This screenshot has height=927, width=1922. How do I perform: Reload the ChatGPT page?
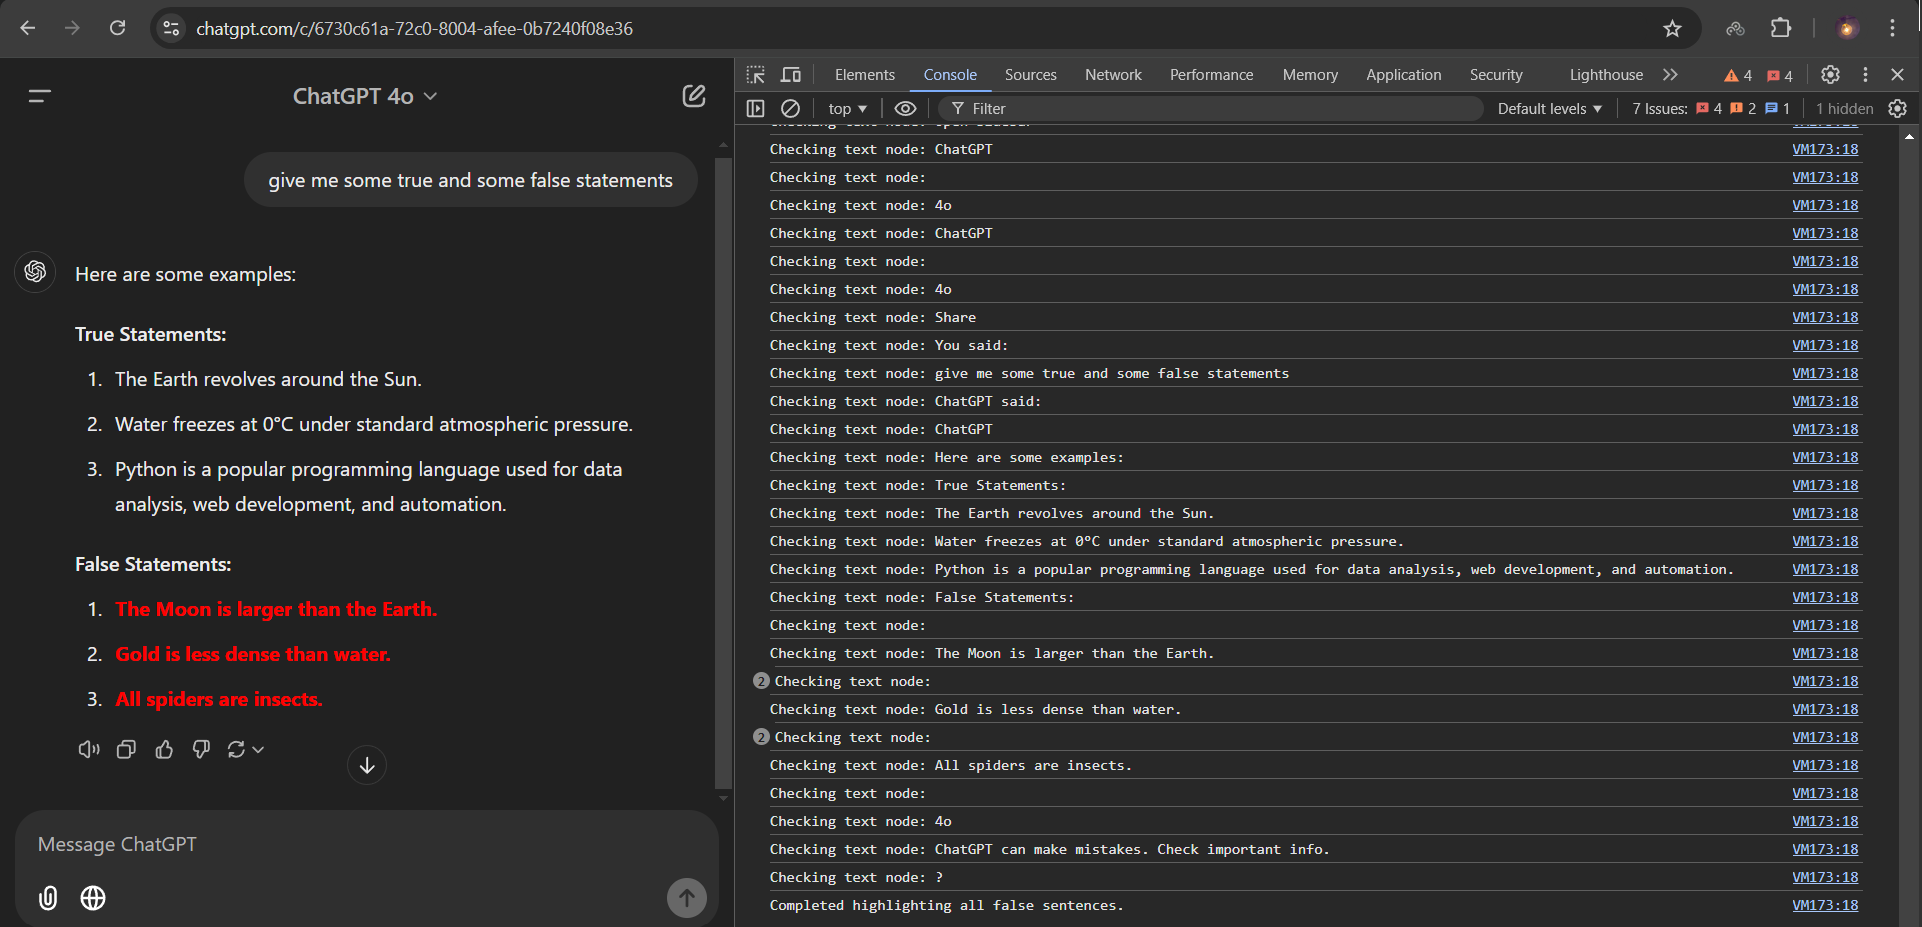coord(118,28)
